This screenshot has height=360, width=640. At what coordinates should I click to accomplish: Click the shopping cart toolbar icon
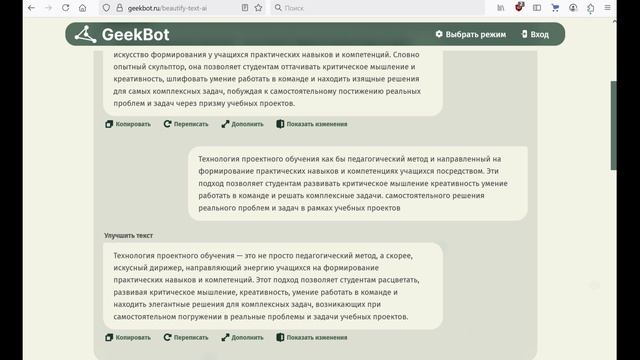555,8
